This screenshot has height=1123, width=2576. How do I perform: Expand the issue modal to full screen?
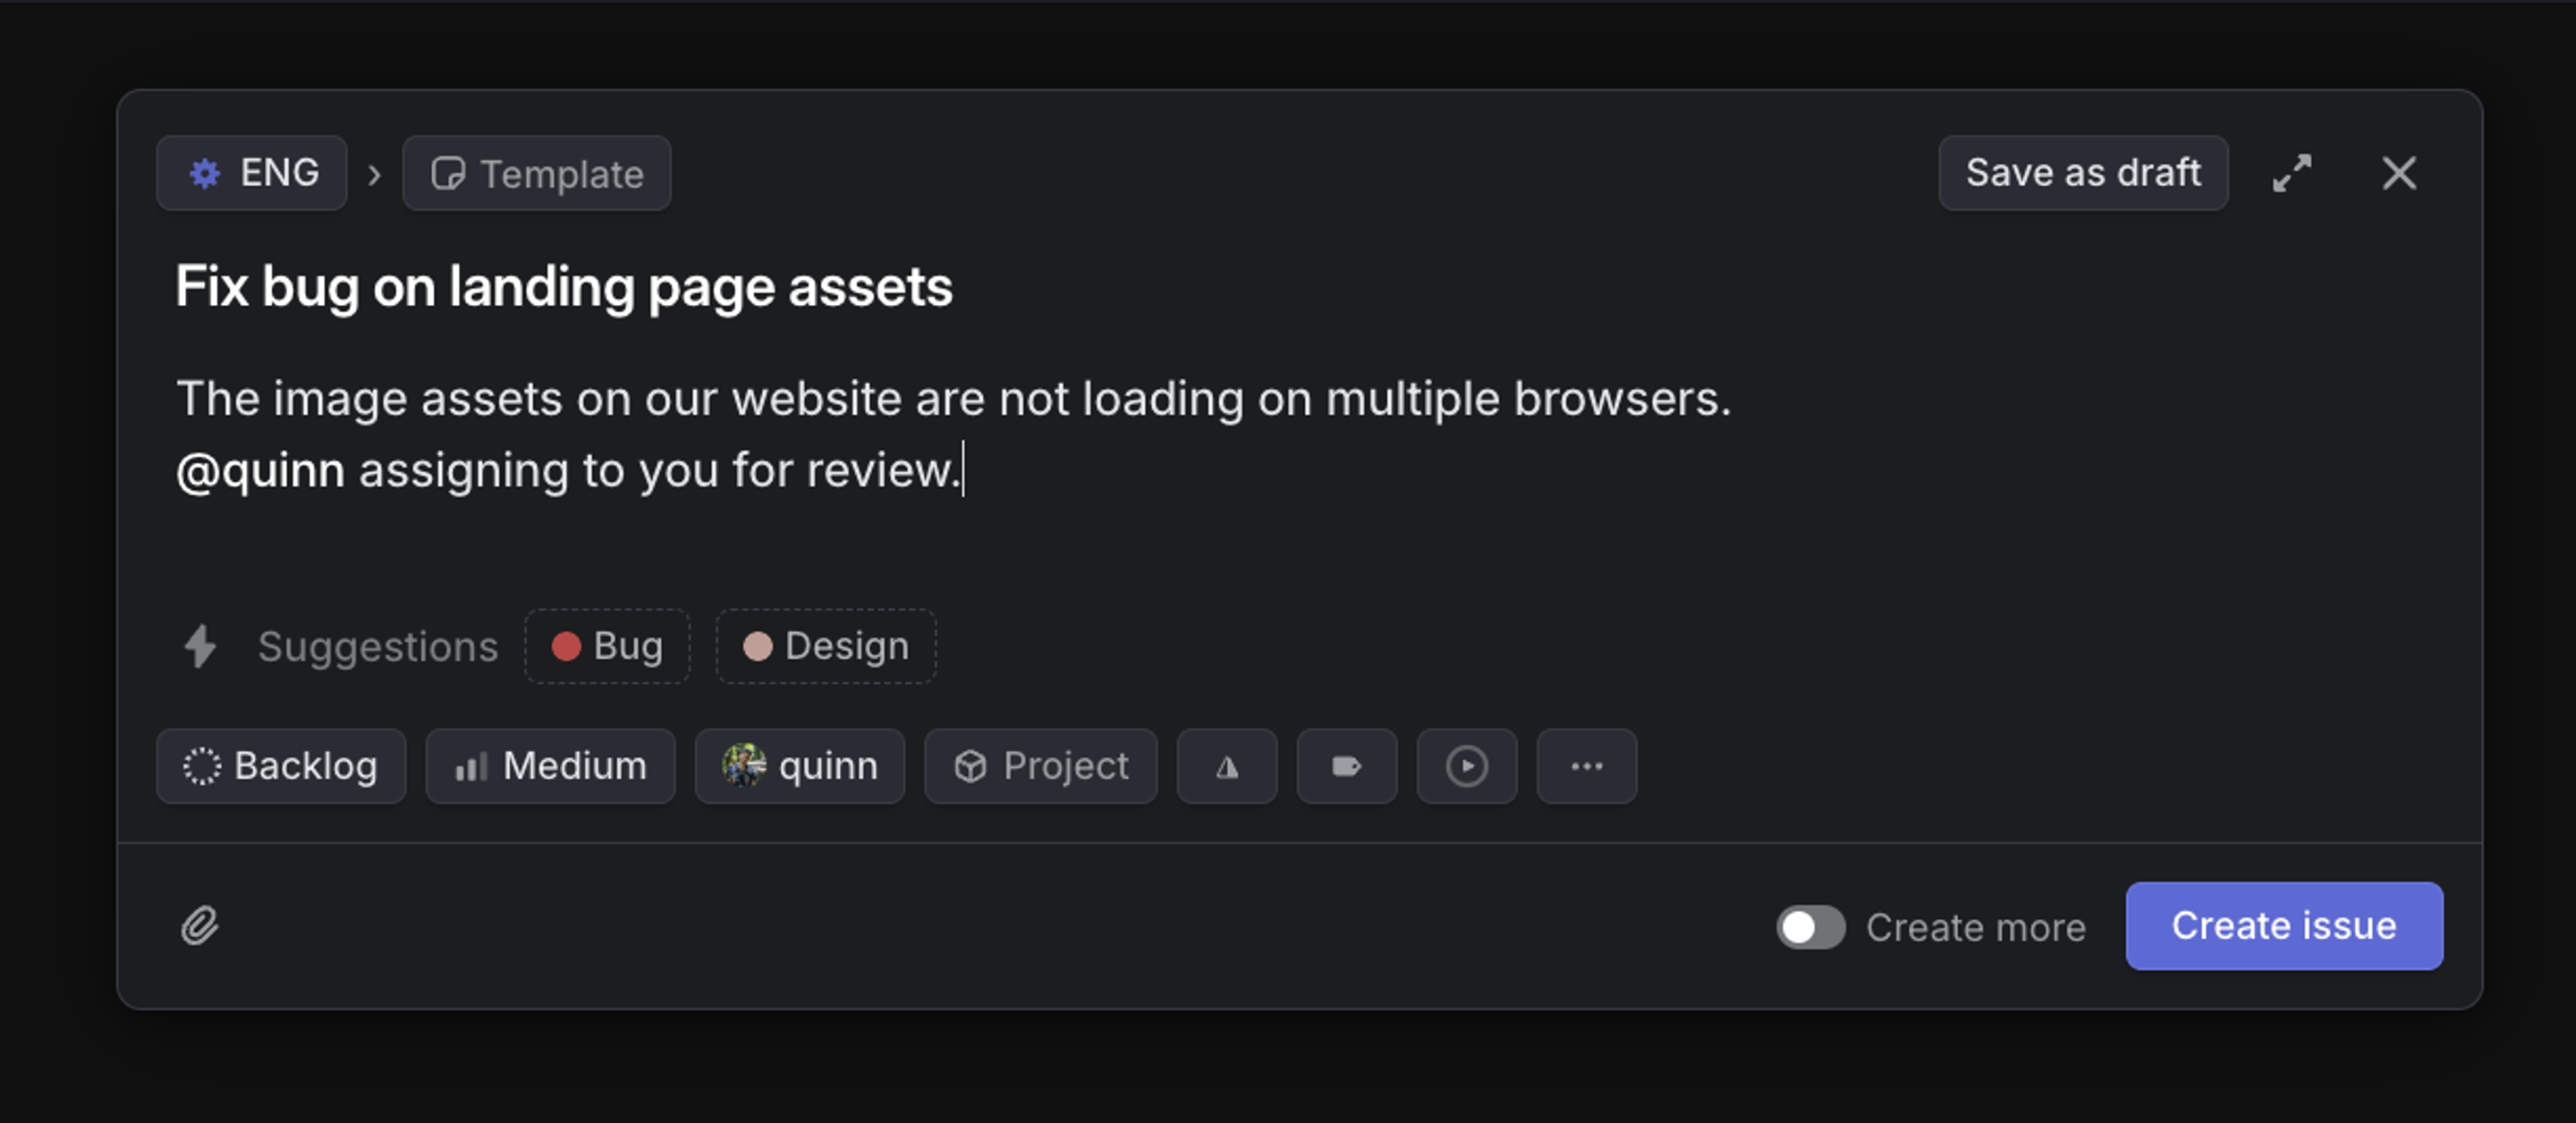pos(2292,173)
